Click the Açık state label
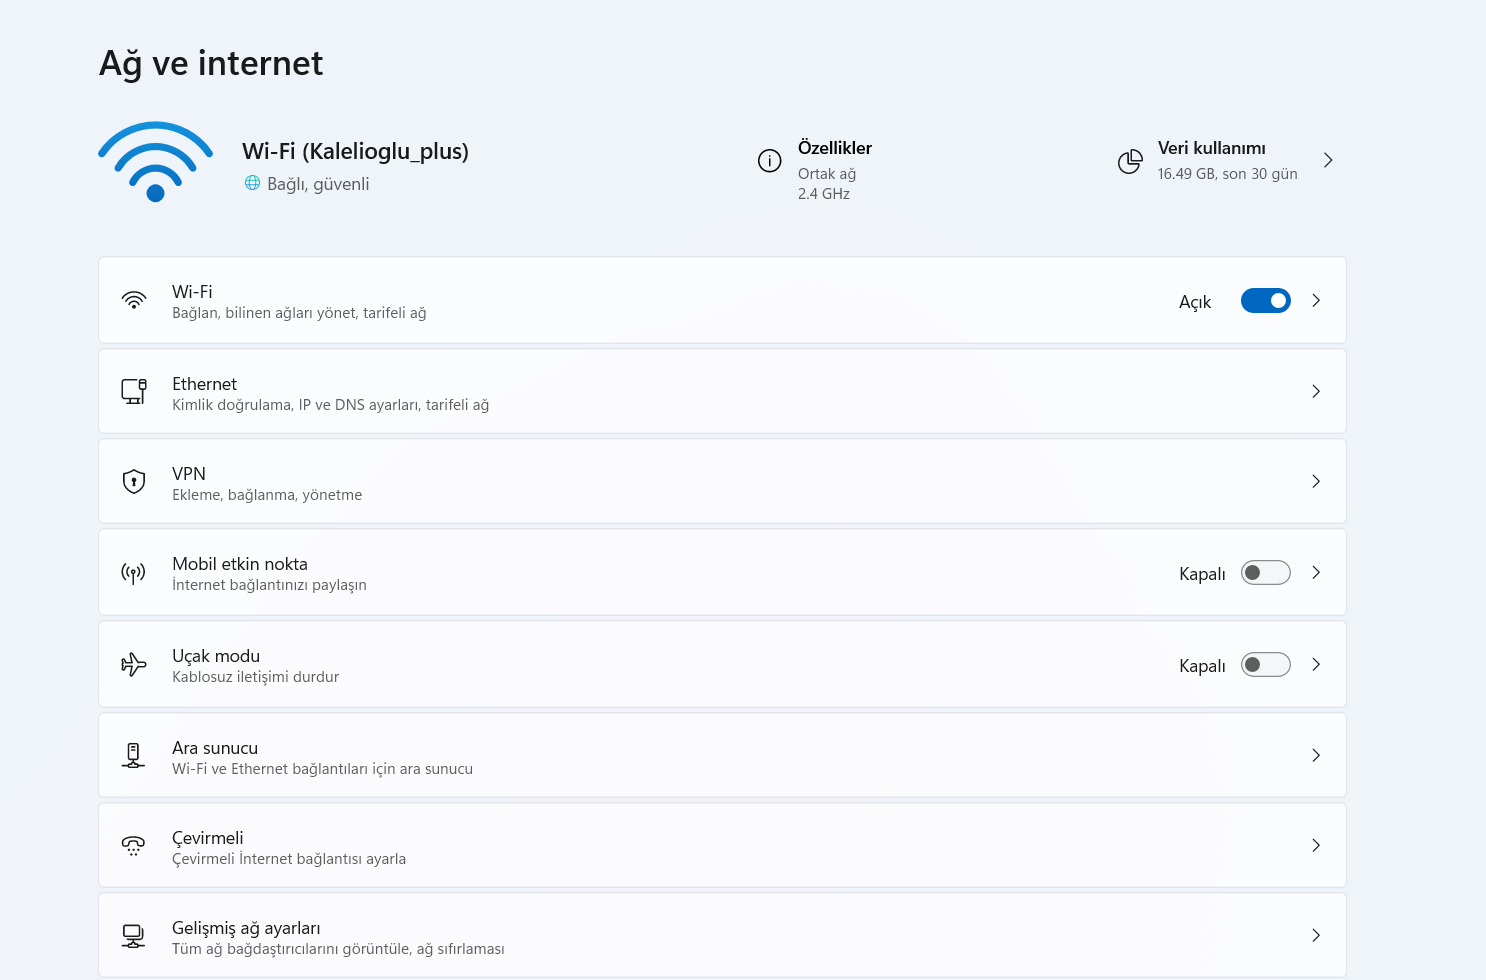 pos(1195,302)
